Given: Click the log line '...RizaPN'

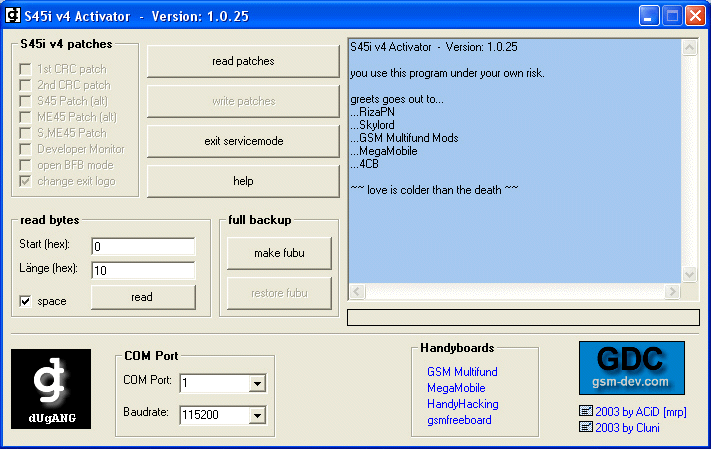Looking at the screenshot, I should pos(372,112).
